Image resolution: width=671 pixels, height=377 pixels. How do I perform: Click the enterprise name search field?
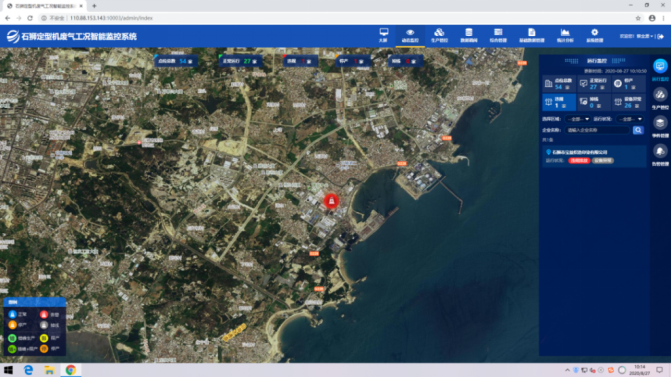(598, 130)
